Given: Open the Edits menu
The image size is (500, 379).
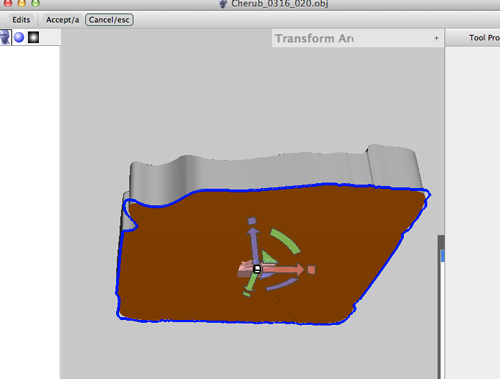Looking at the screenshot, I should [21, 20].
